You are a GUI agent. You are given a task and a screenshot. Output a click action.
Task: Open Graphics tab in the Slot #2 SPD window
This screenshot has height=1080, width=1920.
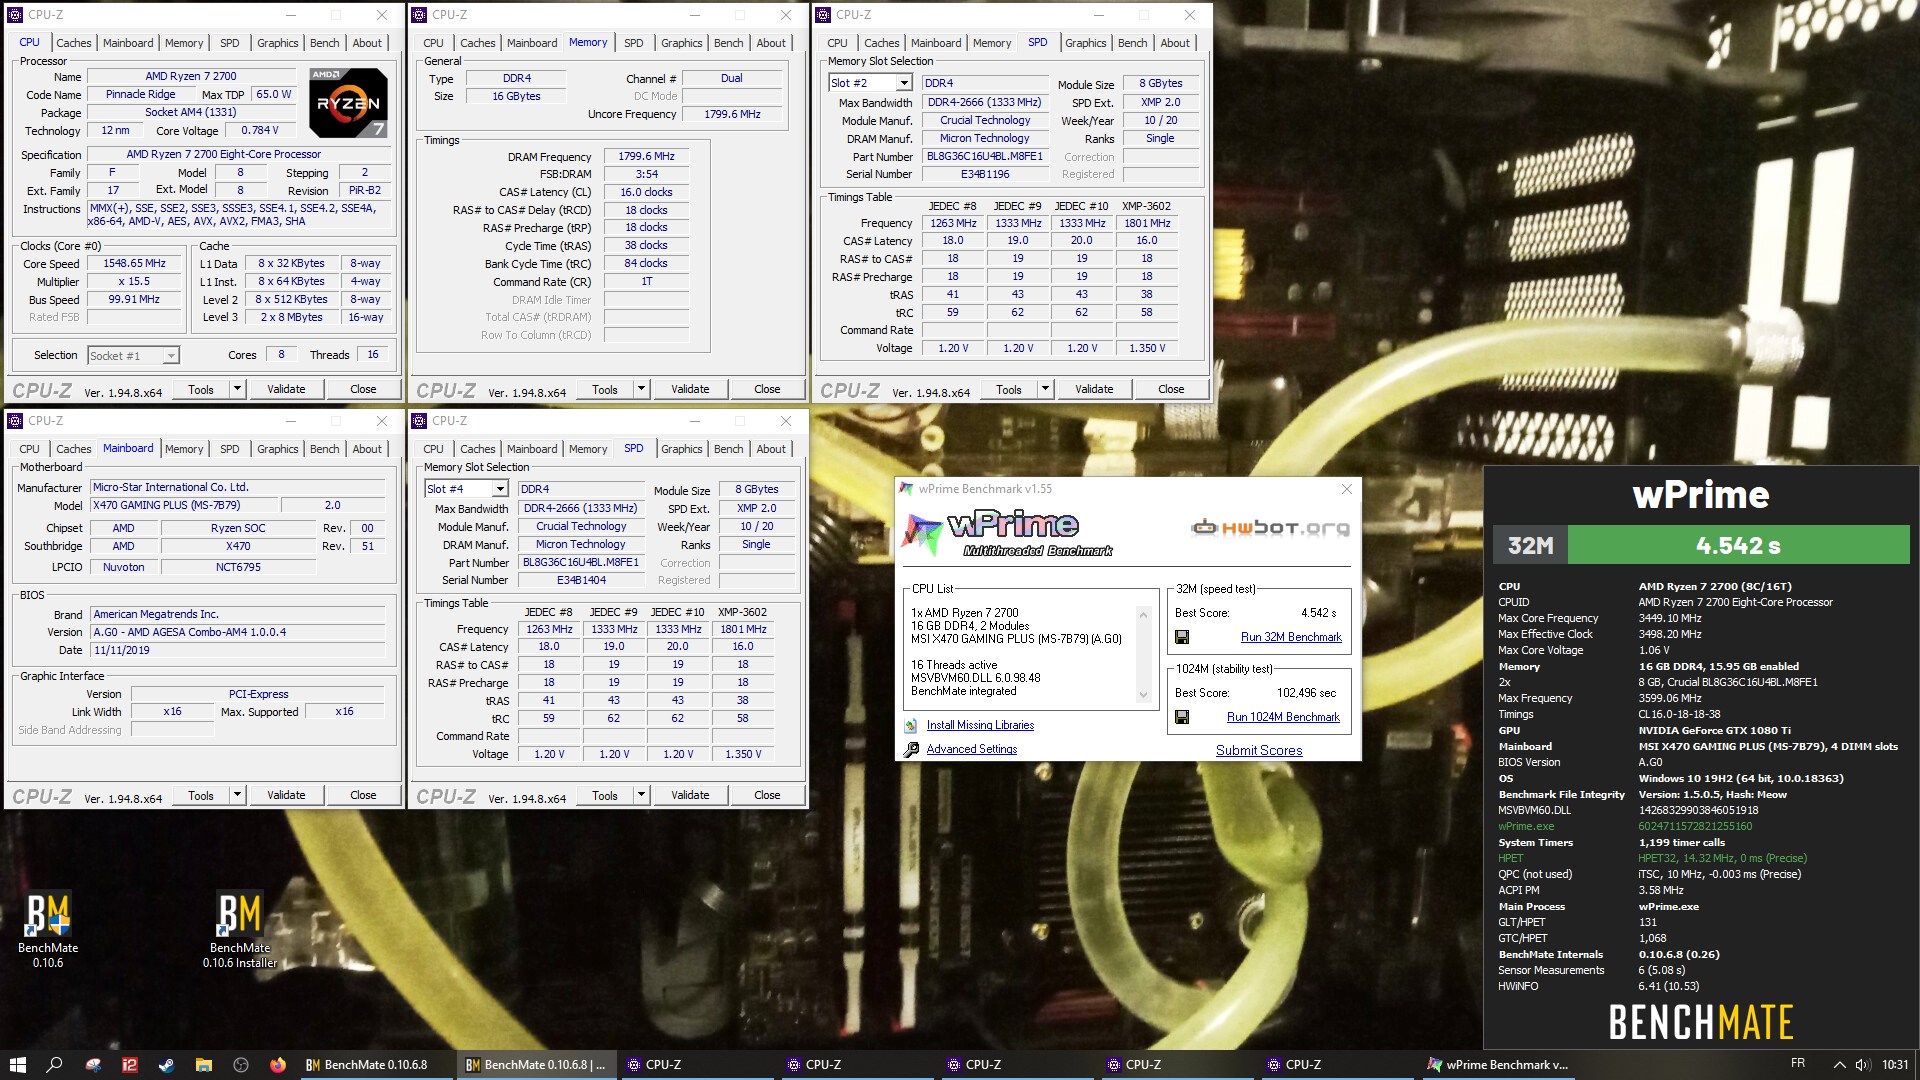(1085, 43)
